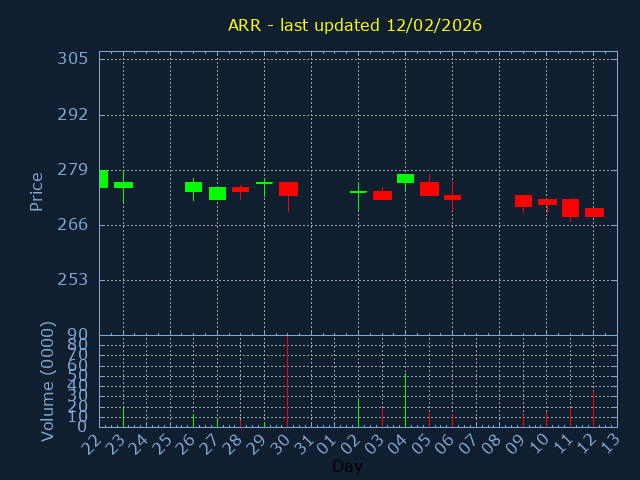Click the x-axis day label 12

coord(586,443)
